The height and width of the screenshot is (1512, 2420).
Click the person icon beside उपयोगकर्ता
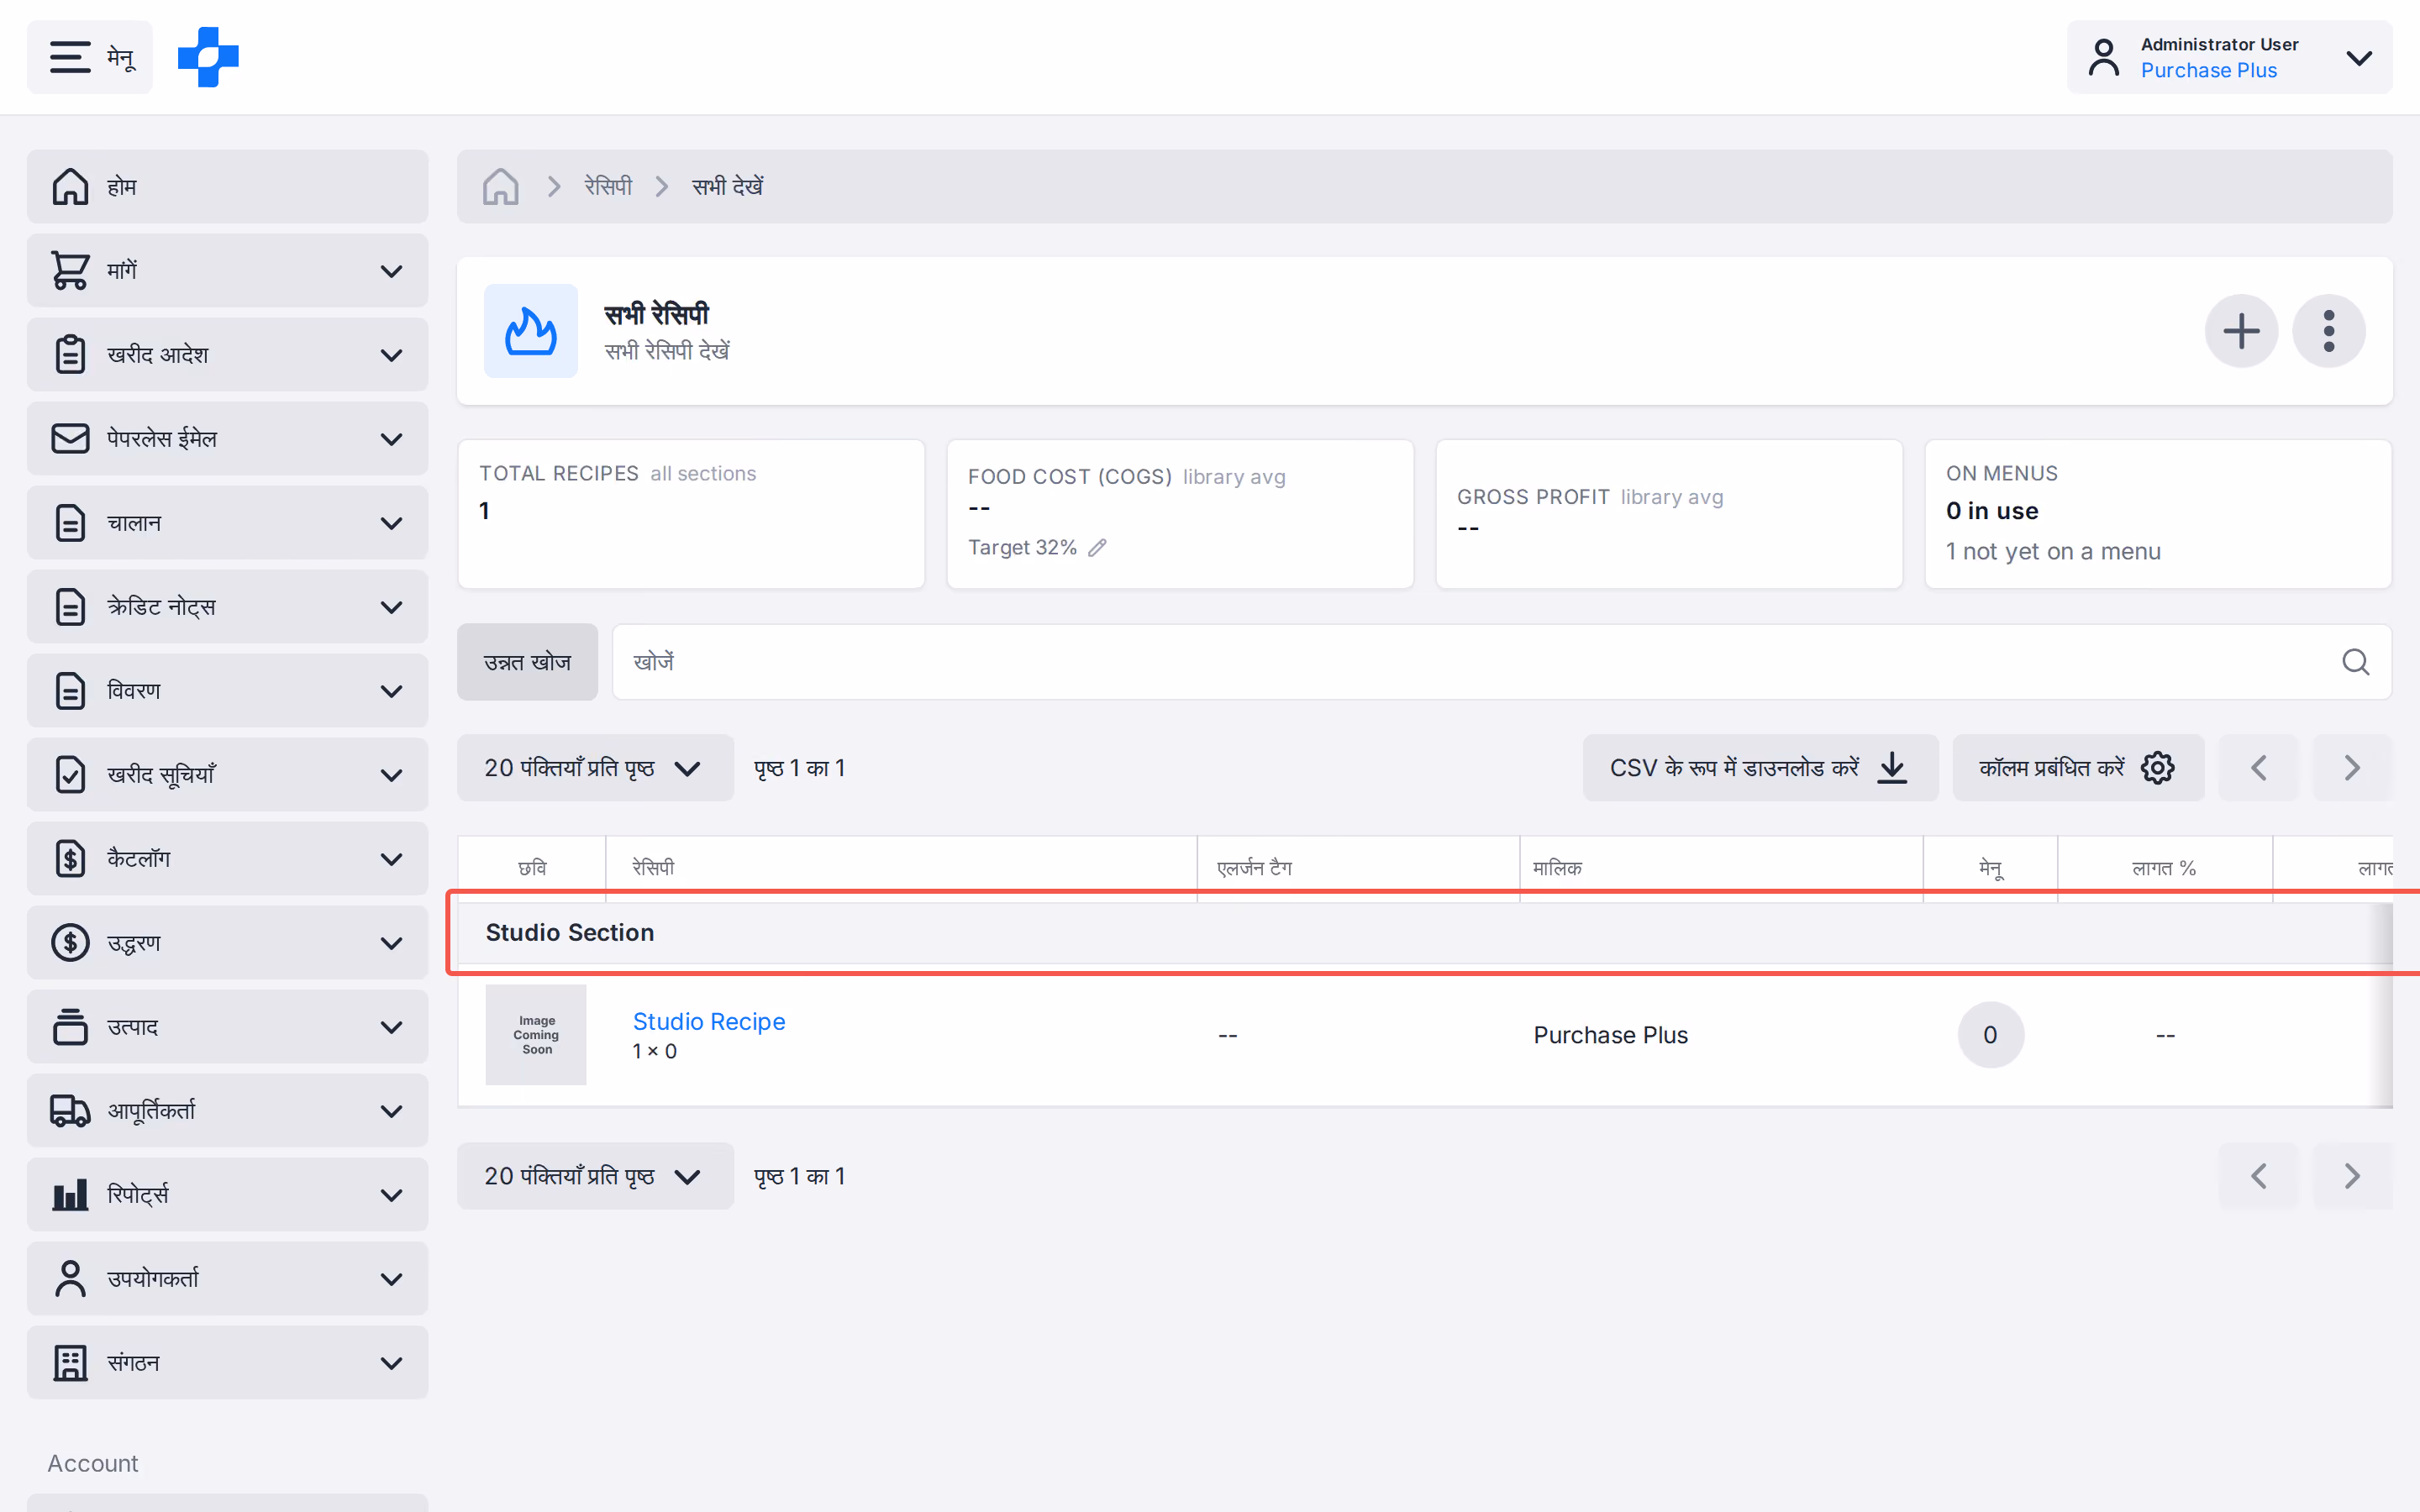point(70,1278)
